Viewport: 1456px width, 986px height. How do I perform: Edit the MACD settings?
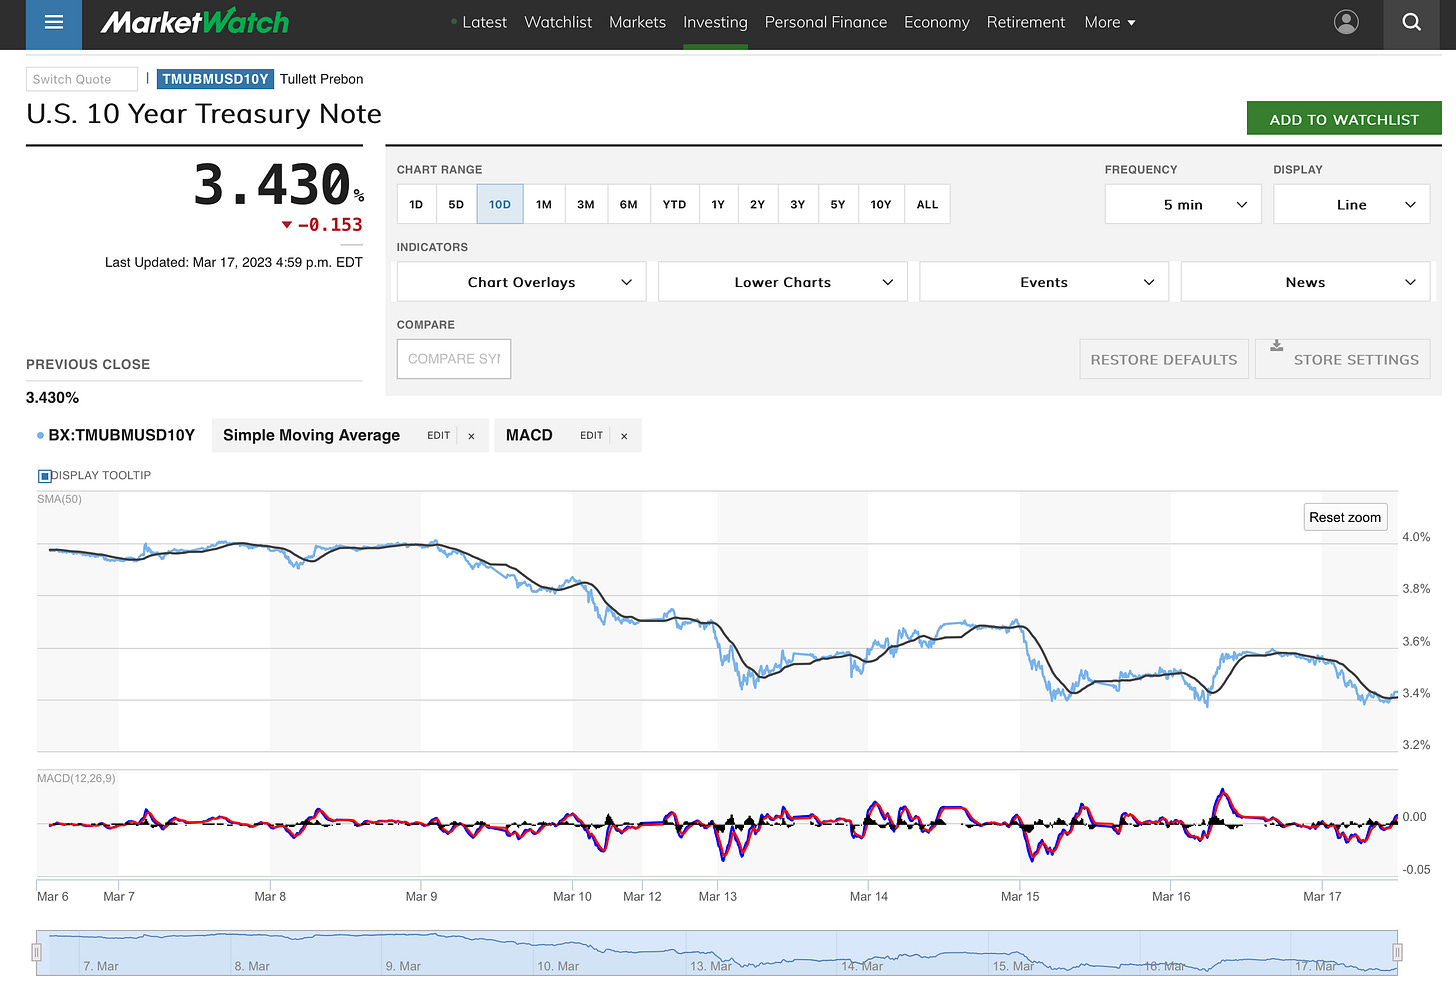pyautogui.click(x=591, y=436)
